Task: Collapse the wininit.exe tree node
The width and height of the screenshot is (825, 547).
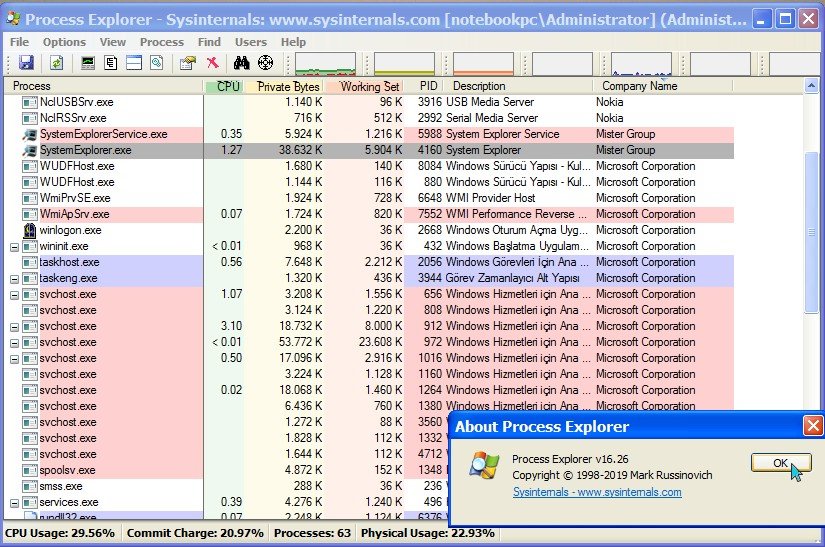Action: pyautogui.click(x=14, y=247)
